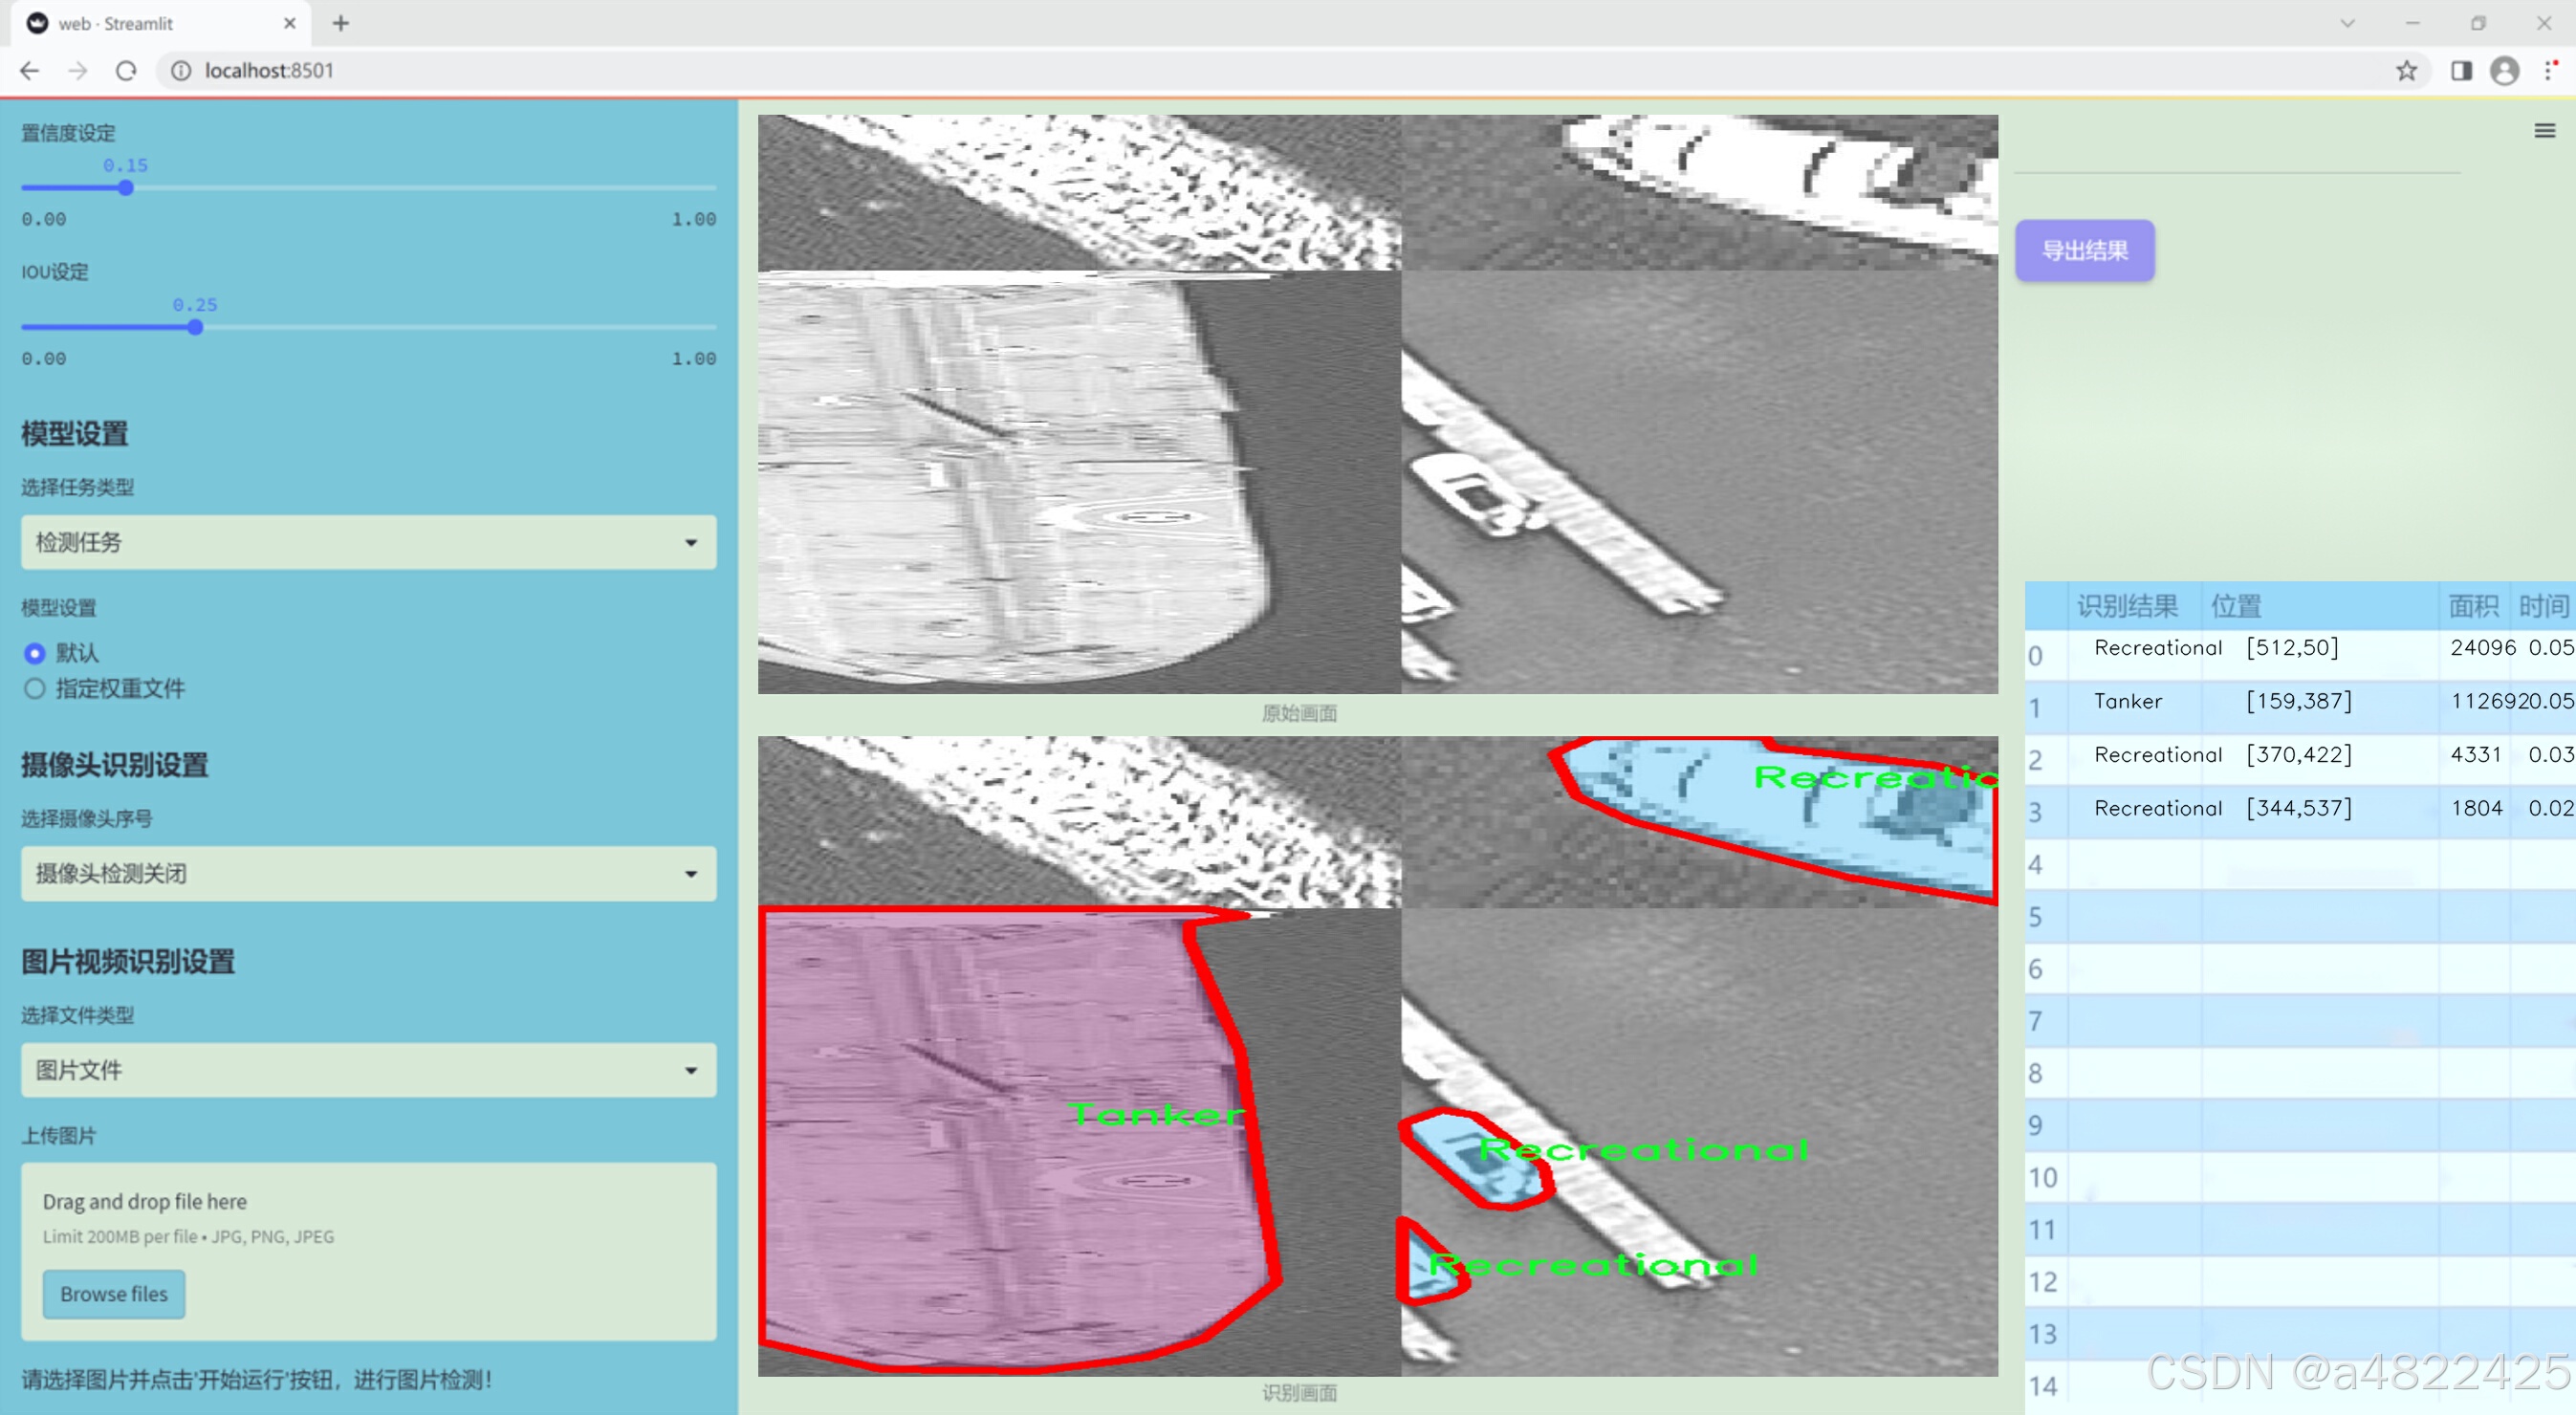Select the 默认 model radio option

click(x=35, y=654)
